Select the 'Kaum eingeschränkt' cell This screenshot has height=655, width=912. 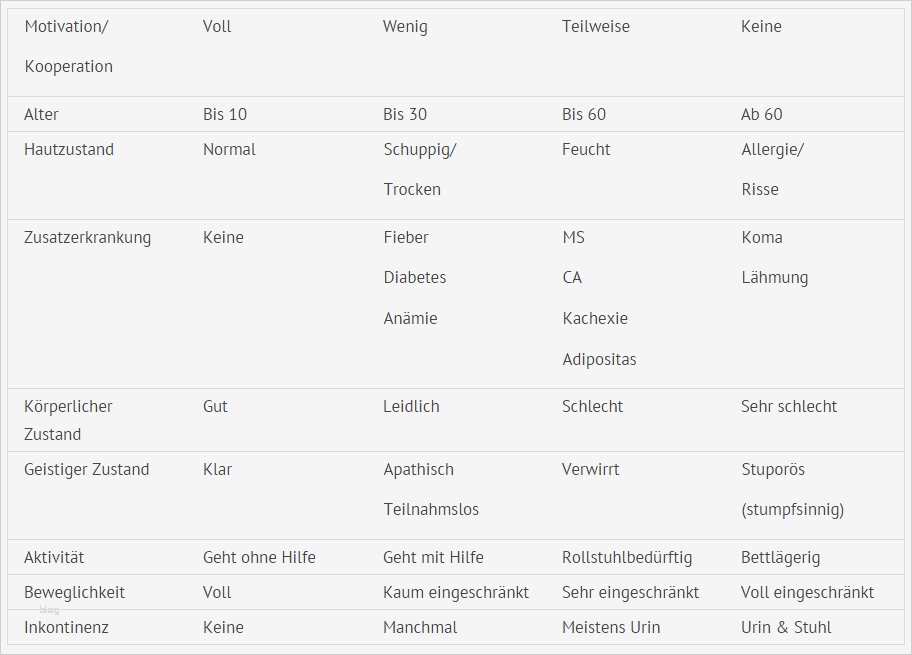tap(456, 592)
